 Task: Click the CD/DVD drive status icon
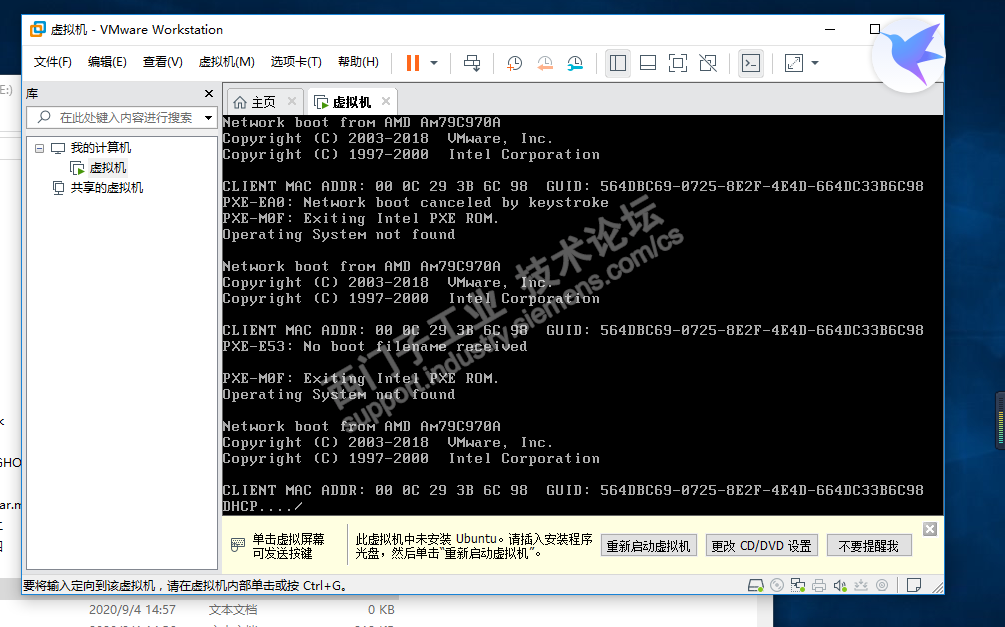pos(777,585)
